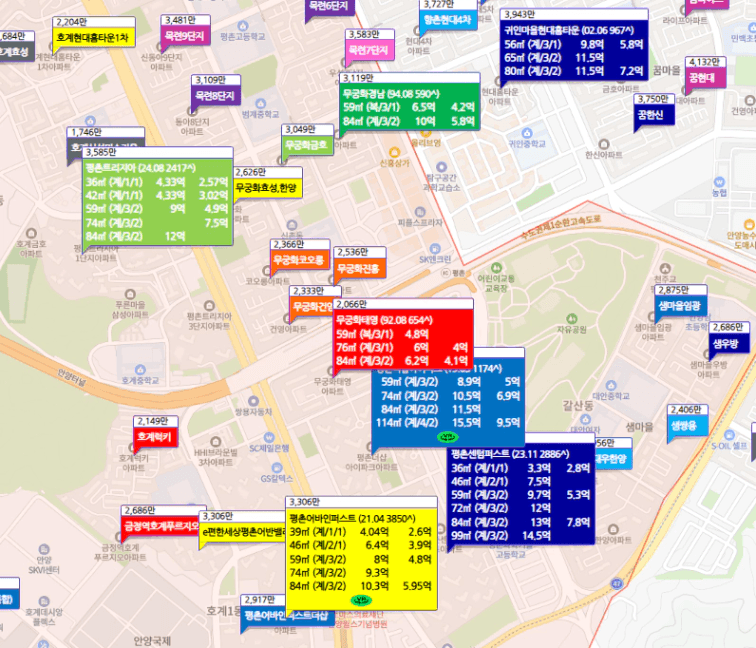Image resolution: width=756 pixels, height=648 pixels.
Task: Click the 42㎡ 4.33억 row in 평촌트리지아
Action: [x=157, y=195]
